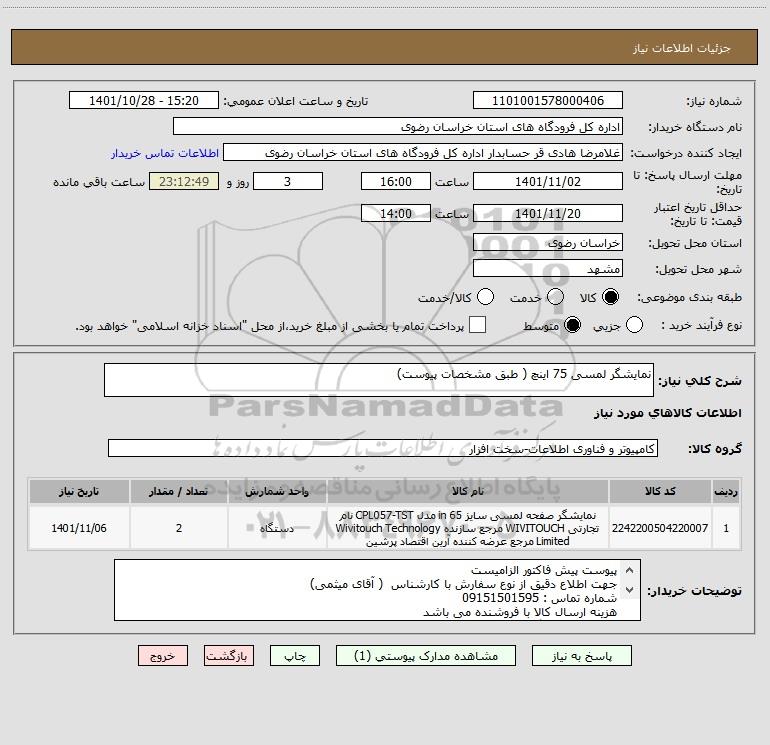Screen dimensions: 770x745
Task: Click request creator field غلامرضا هادی
Action: click(x=423, y=153)
